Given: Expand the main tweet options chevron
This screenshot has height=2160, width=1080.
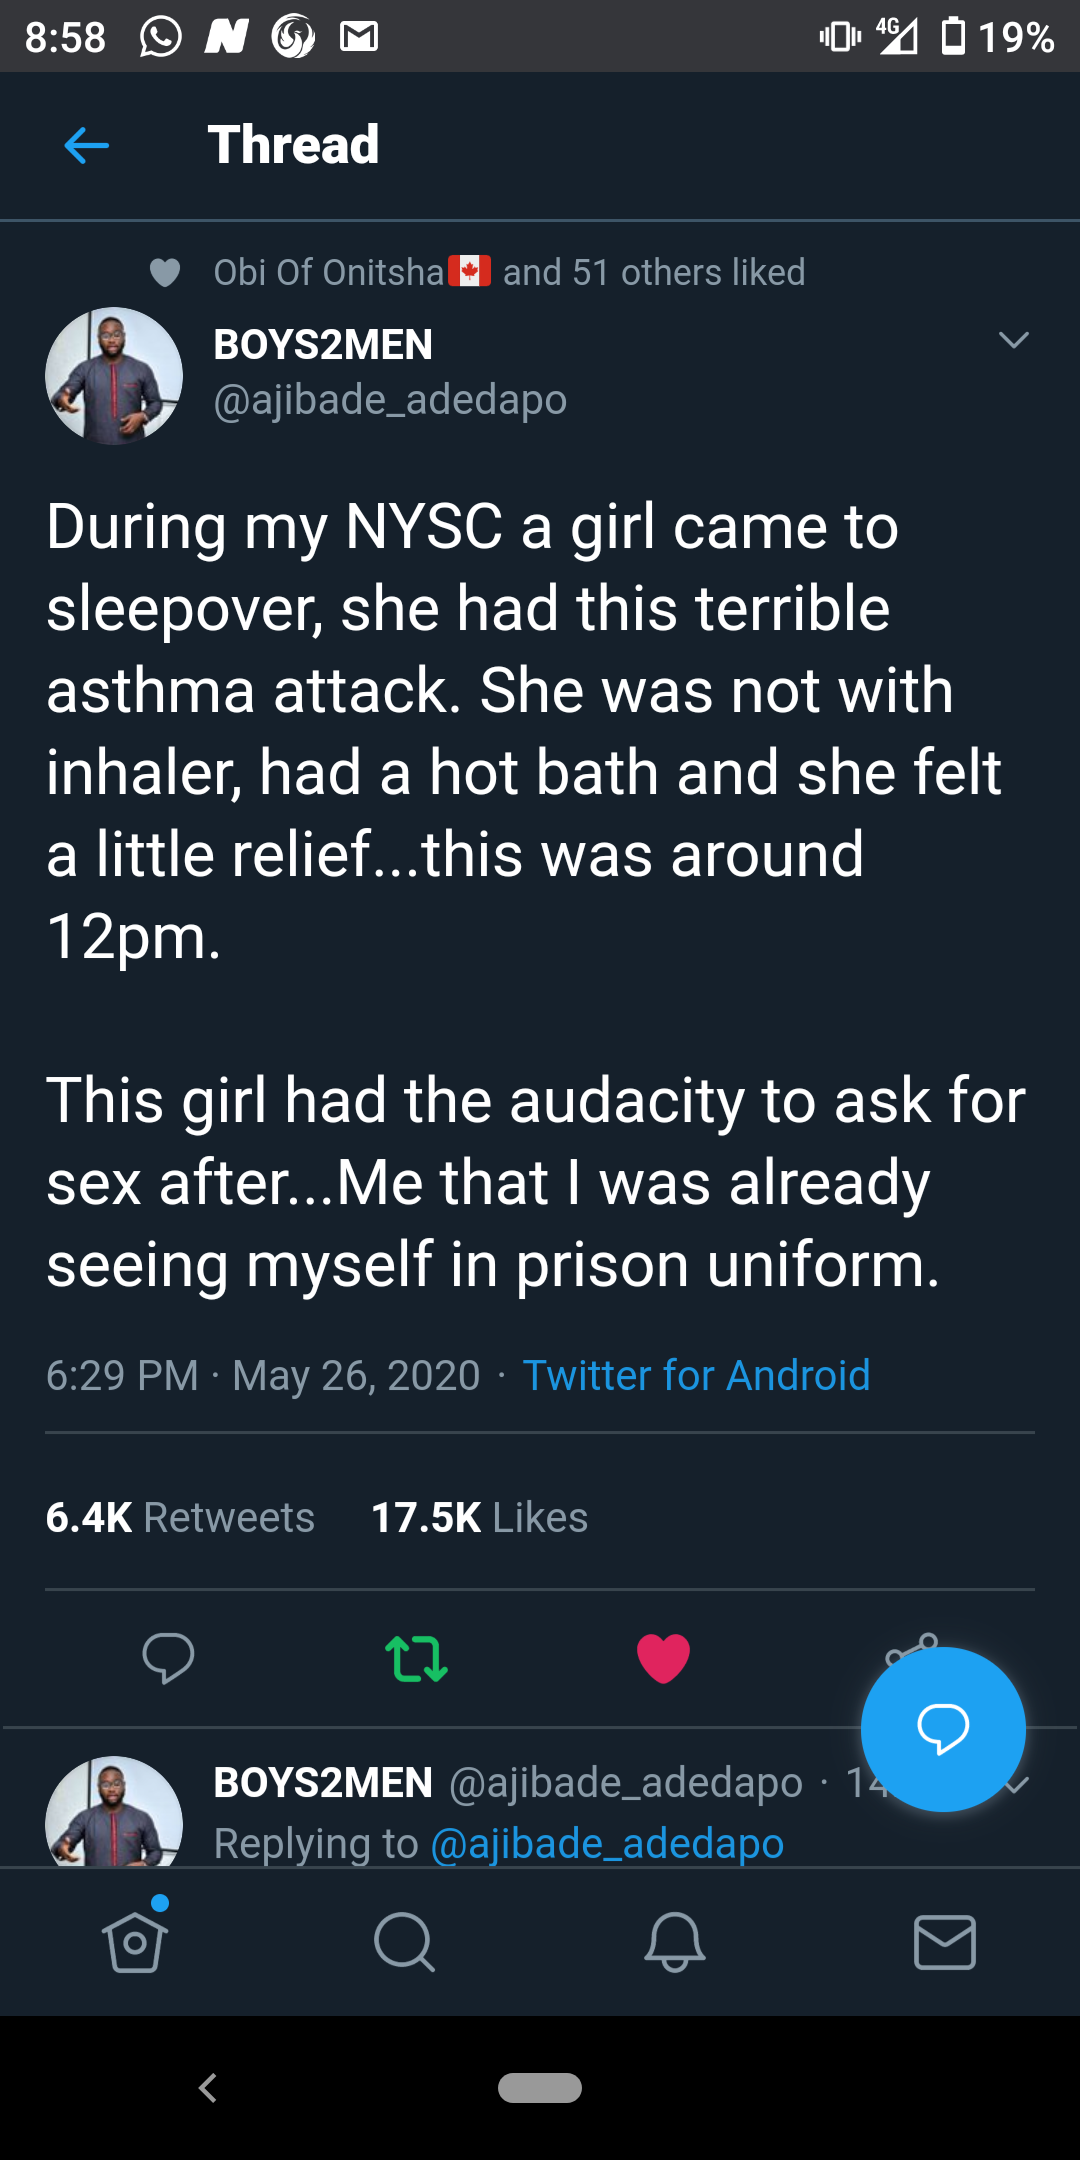Looking at the screenshot, I should pyautogui.click(x=1013, y=341).
